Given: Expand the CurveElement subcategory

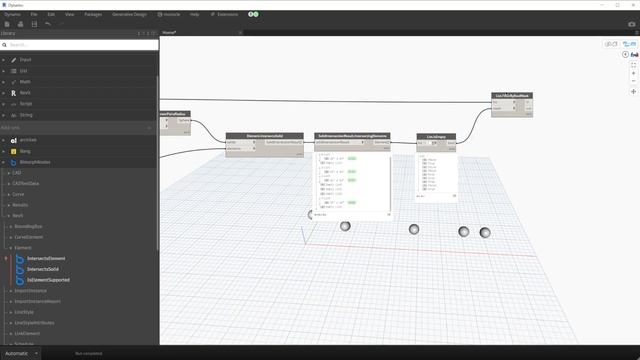Looking at the screenshot, I should coord(11,237).
